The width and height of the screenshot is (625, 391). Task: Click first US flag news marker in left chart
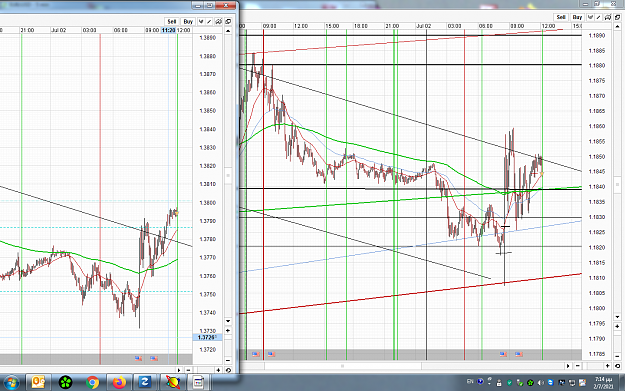tap(138, 358)
